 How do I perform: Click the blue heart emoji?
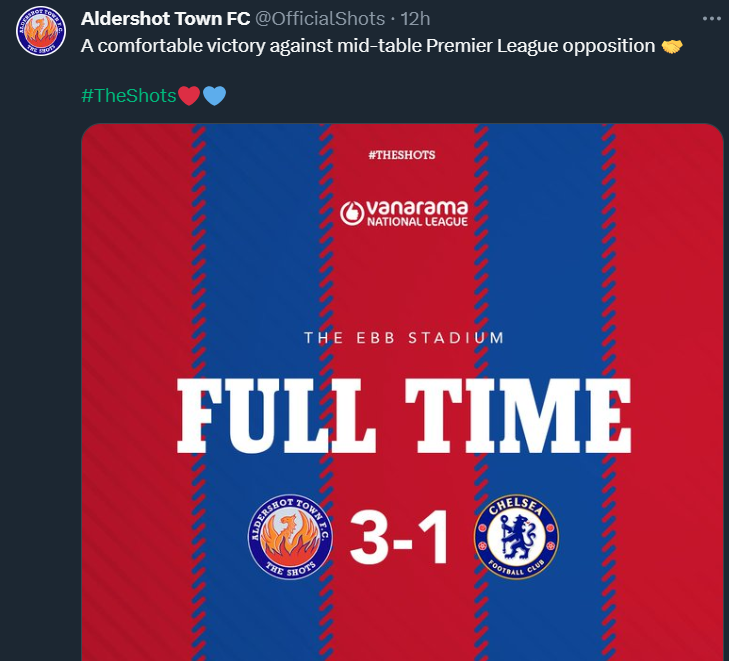pos(214,96)
